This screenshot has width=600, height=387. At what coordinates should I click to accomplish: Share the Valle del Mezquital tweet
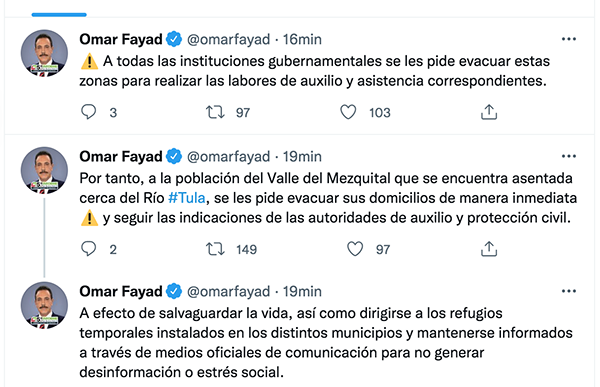[489, 249]
